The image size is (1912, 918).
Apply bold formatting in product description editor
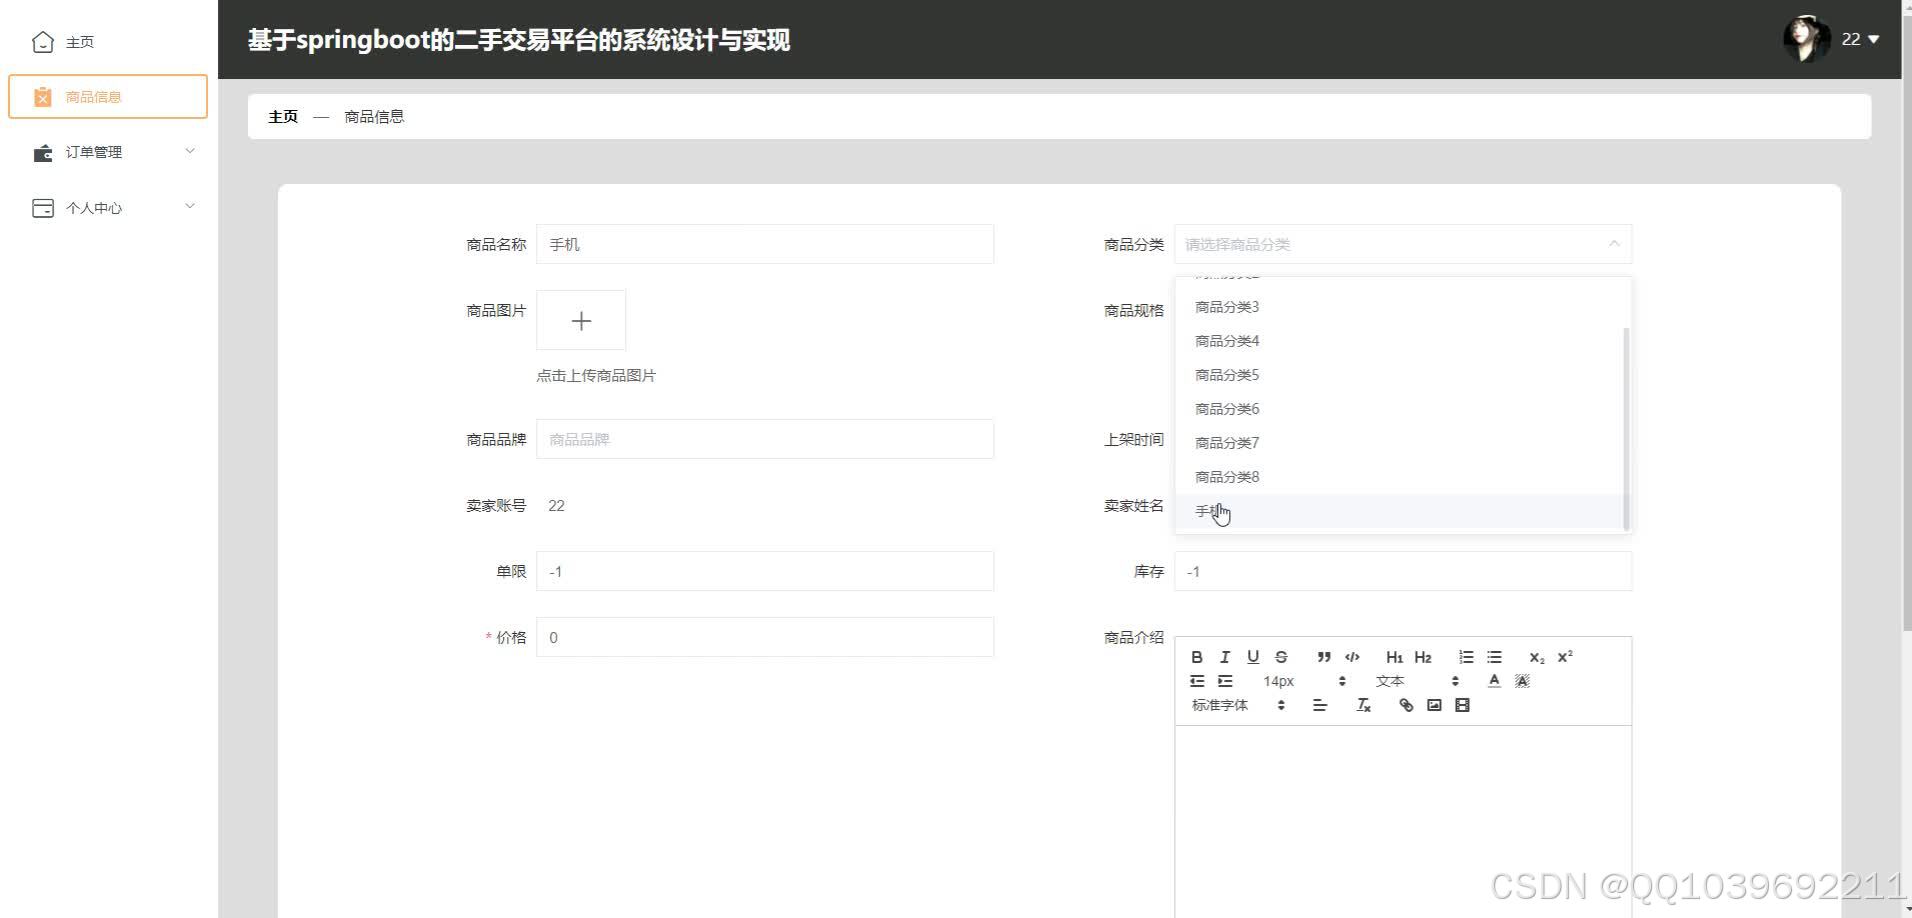(1197, 657)
